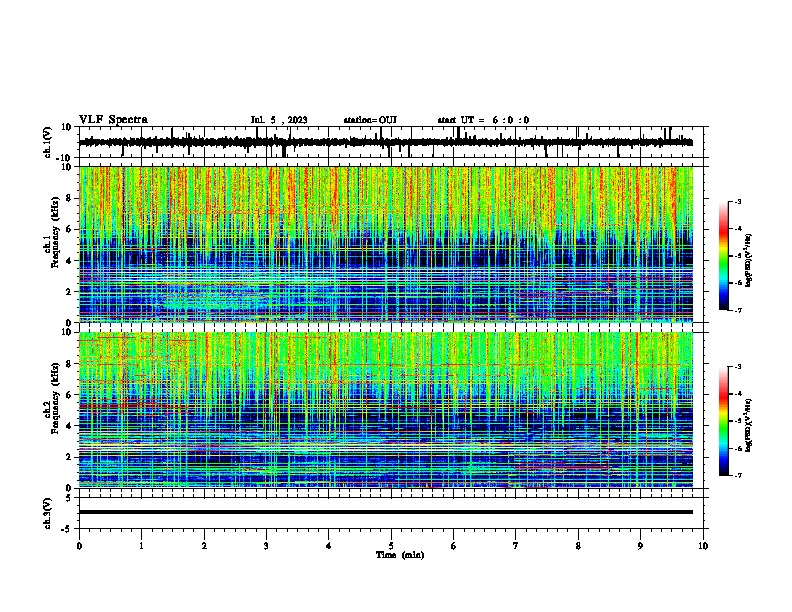
Task: Click the "-3" tick on ch.1 color bar
Action: (x=737, y=202)
